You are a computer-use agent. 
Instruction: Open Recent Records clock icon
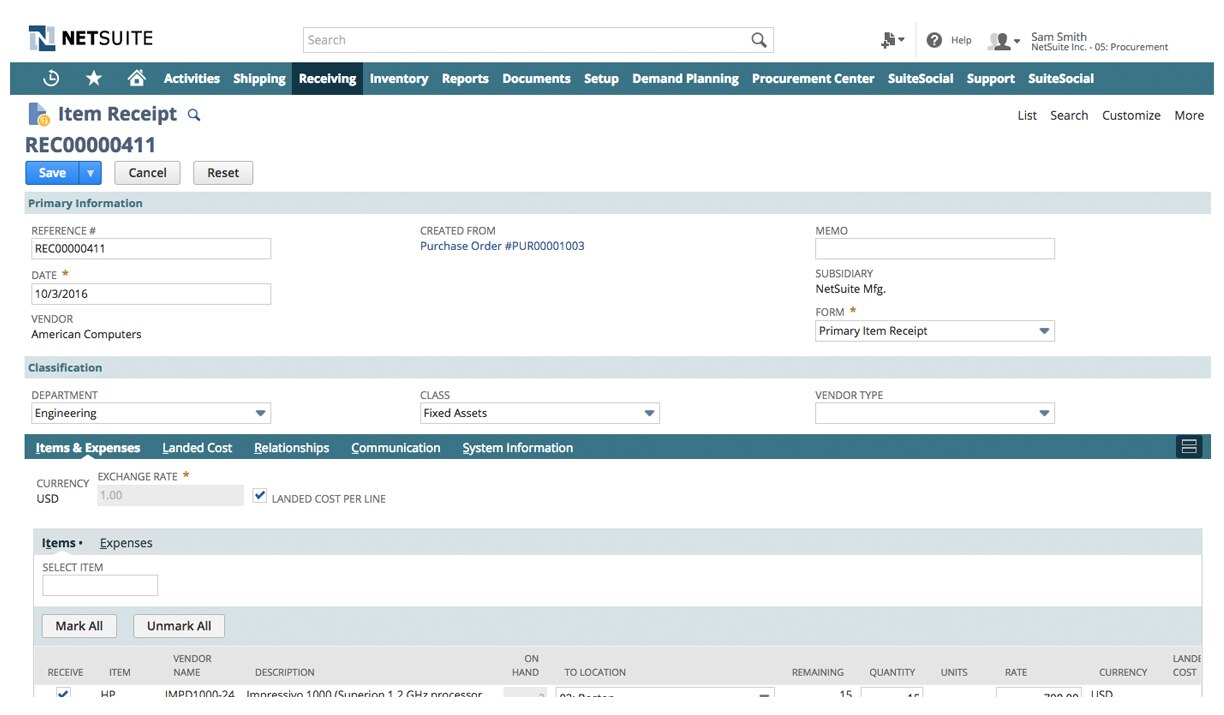tap(51, 78)
